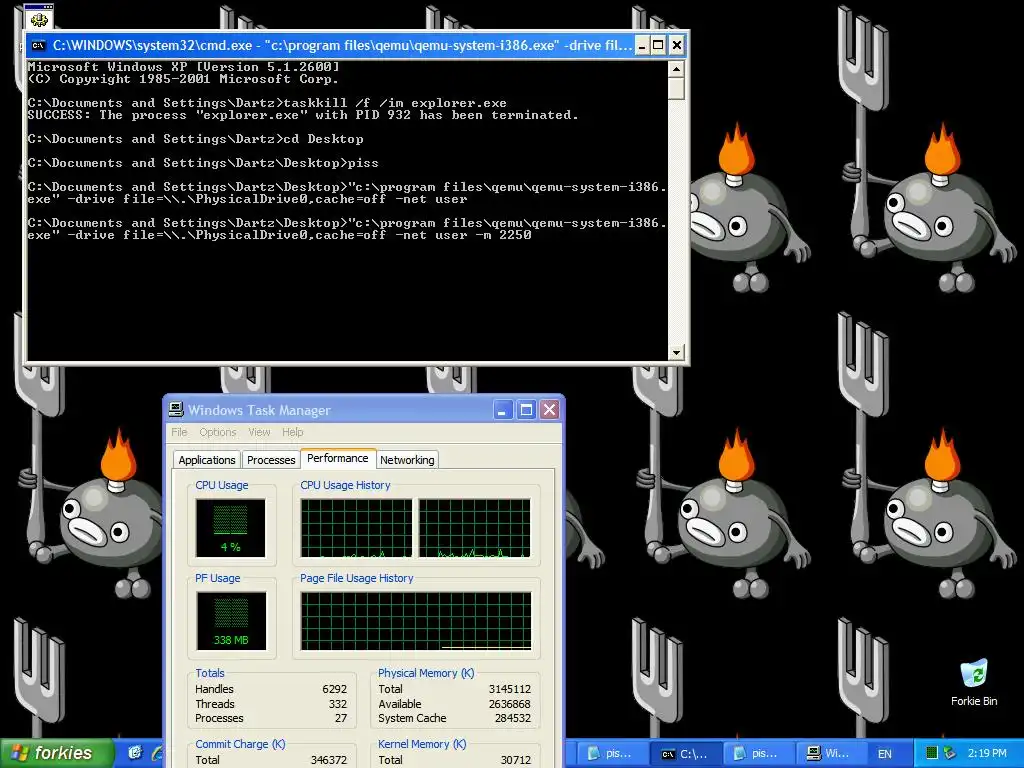Click the right CPU Usage History graph
This screenshot has height=768, width=1024.
coord(475,528)
